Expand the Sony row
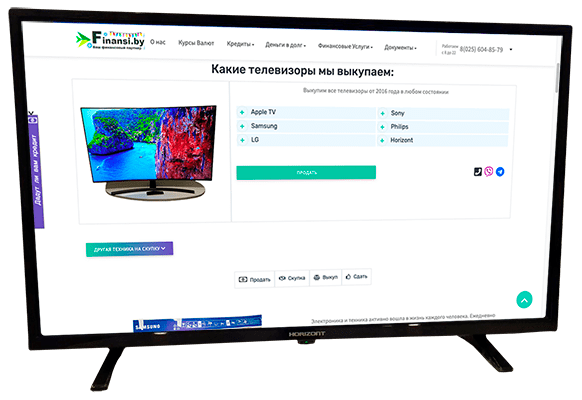Image resolution: width=582 pixels, height=400 pixels. coord(443,113)
